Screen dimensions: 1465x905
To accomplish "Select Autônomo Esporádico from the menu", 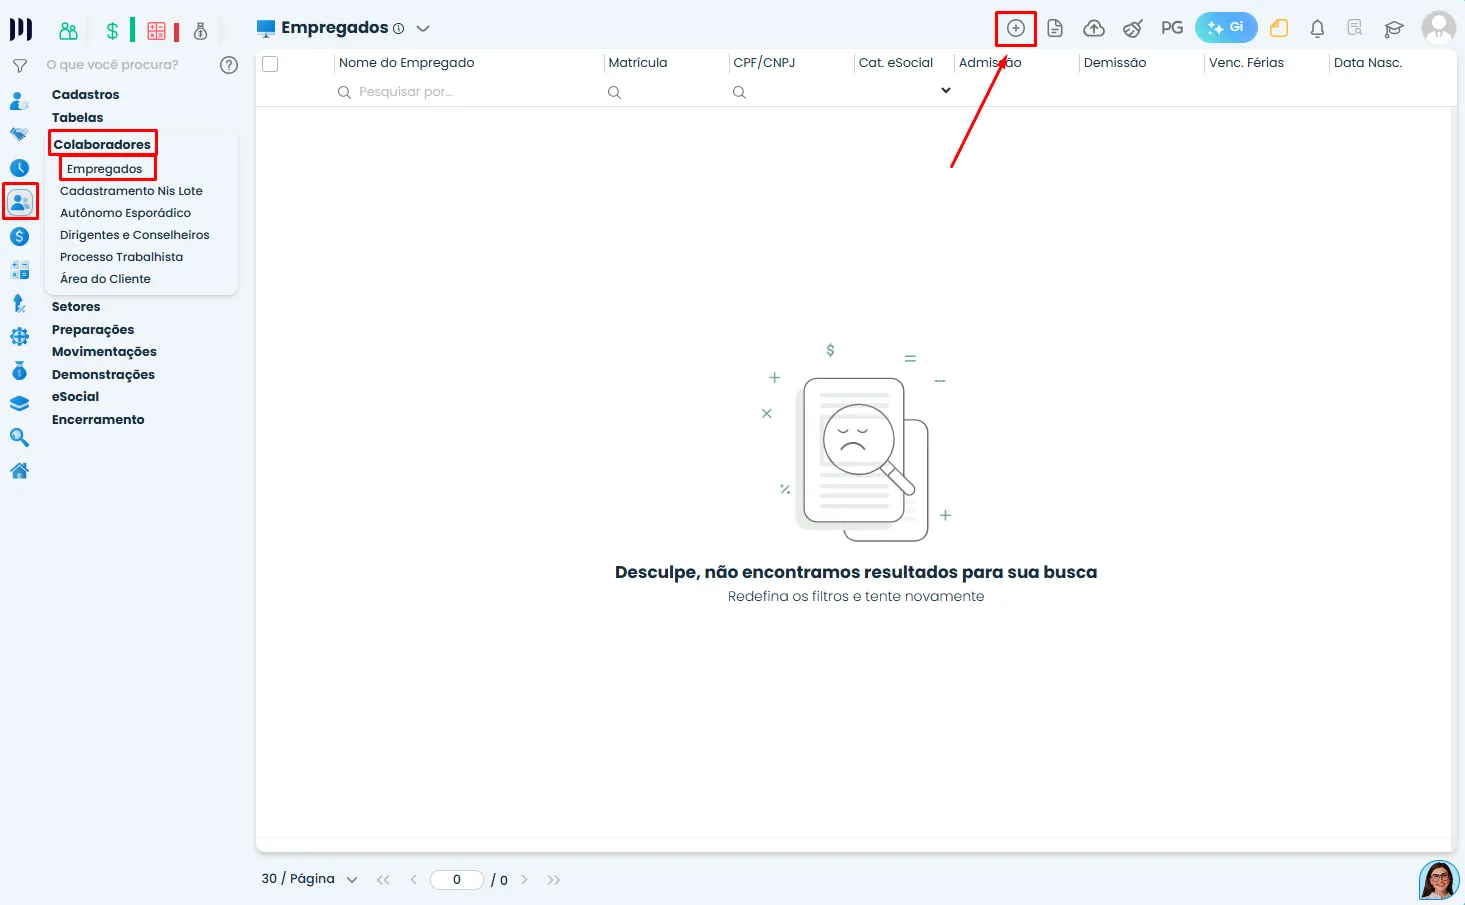I will pyautogui.click(x=125, y=212).
